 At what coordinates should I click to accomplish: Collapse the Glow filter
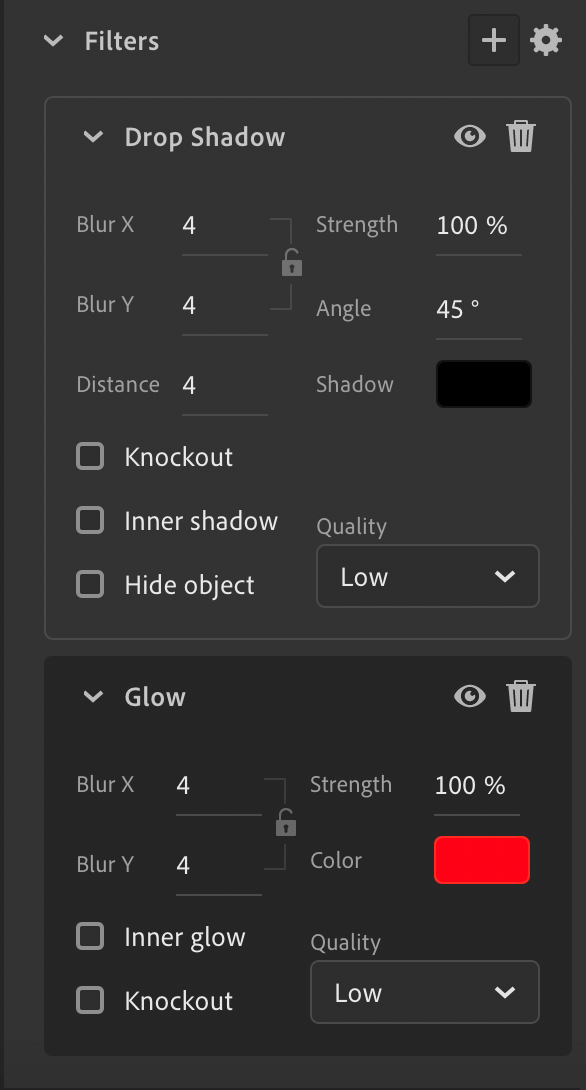click(x=93, y=697)
